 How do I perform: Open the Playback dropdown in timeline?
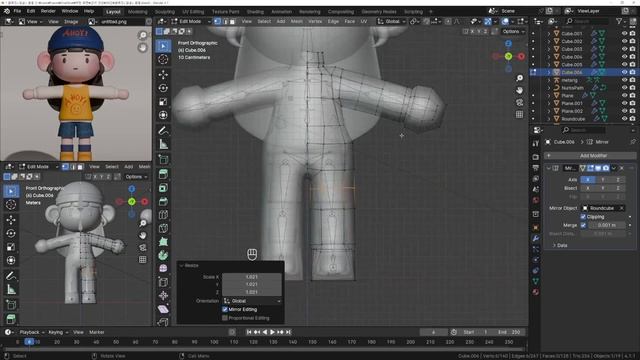coord(32,332)
